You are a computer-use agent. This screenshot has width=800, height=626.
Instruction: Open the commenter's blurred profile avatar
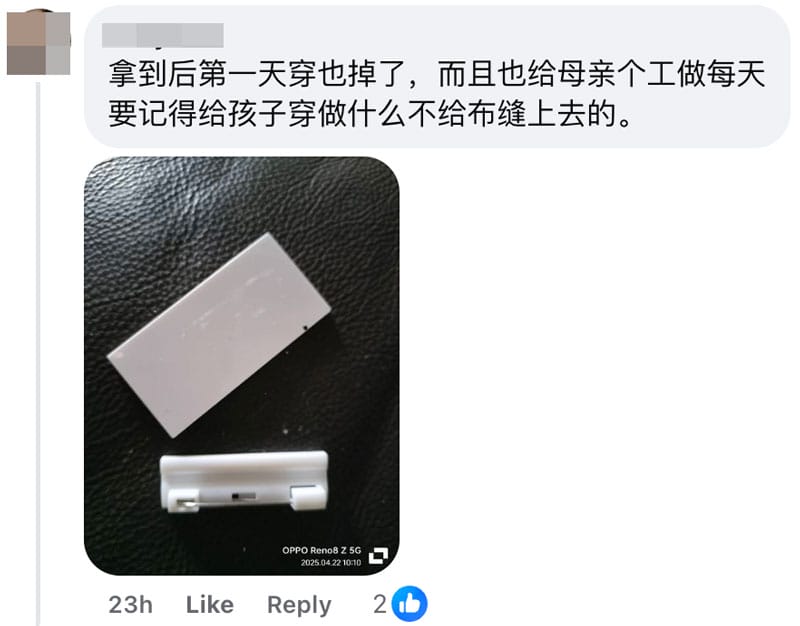39,42
